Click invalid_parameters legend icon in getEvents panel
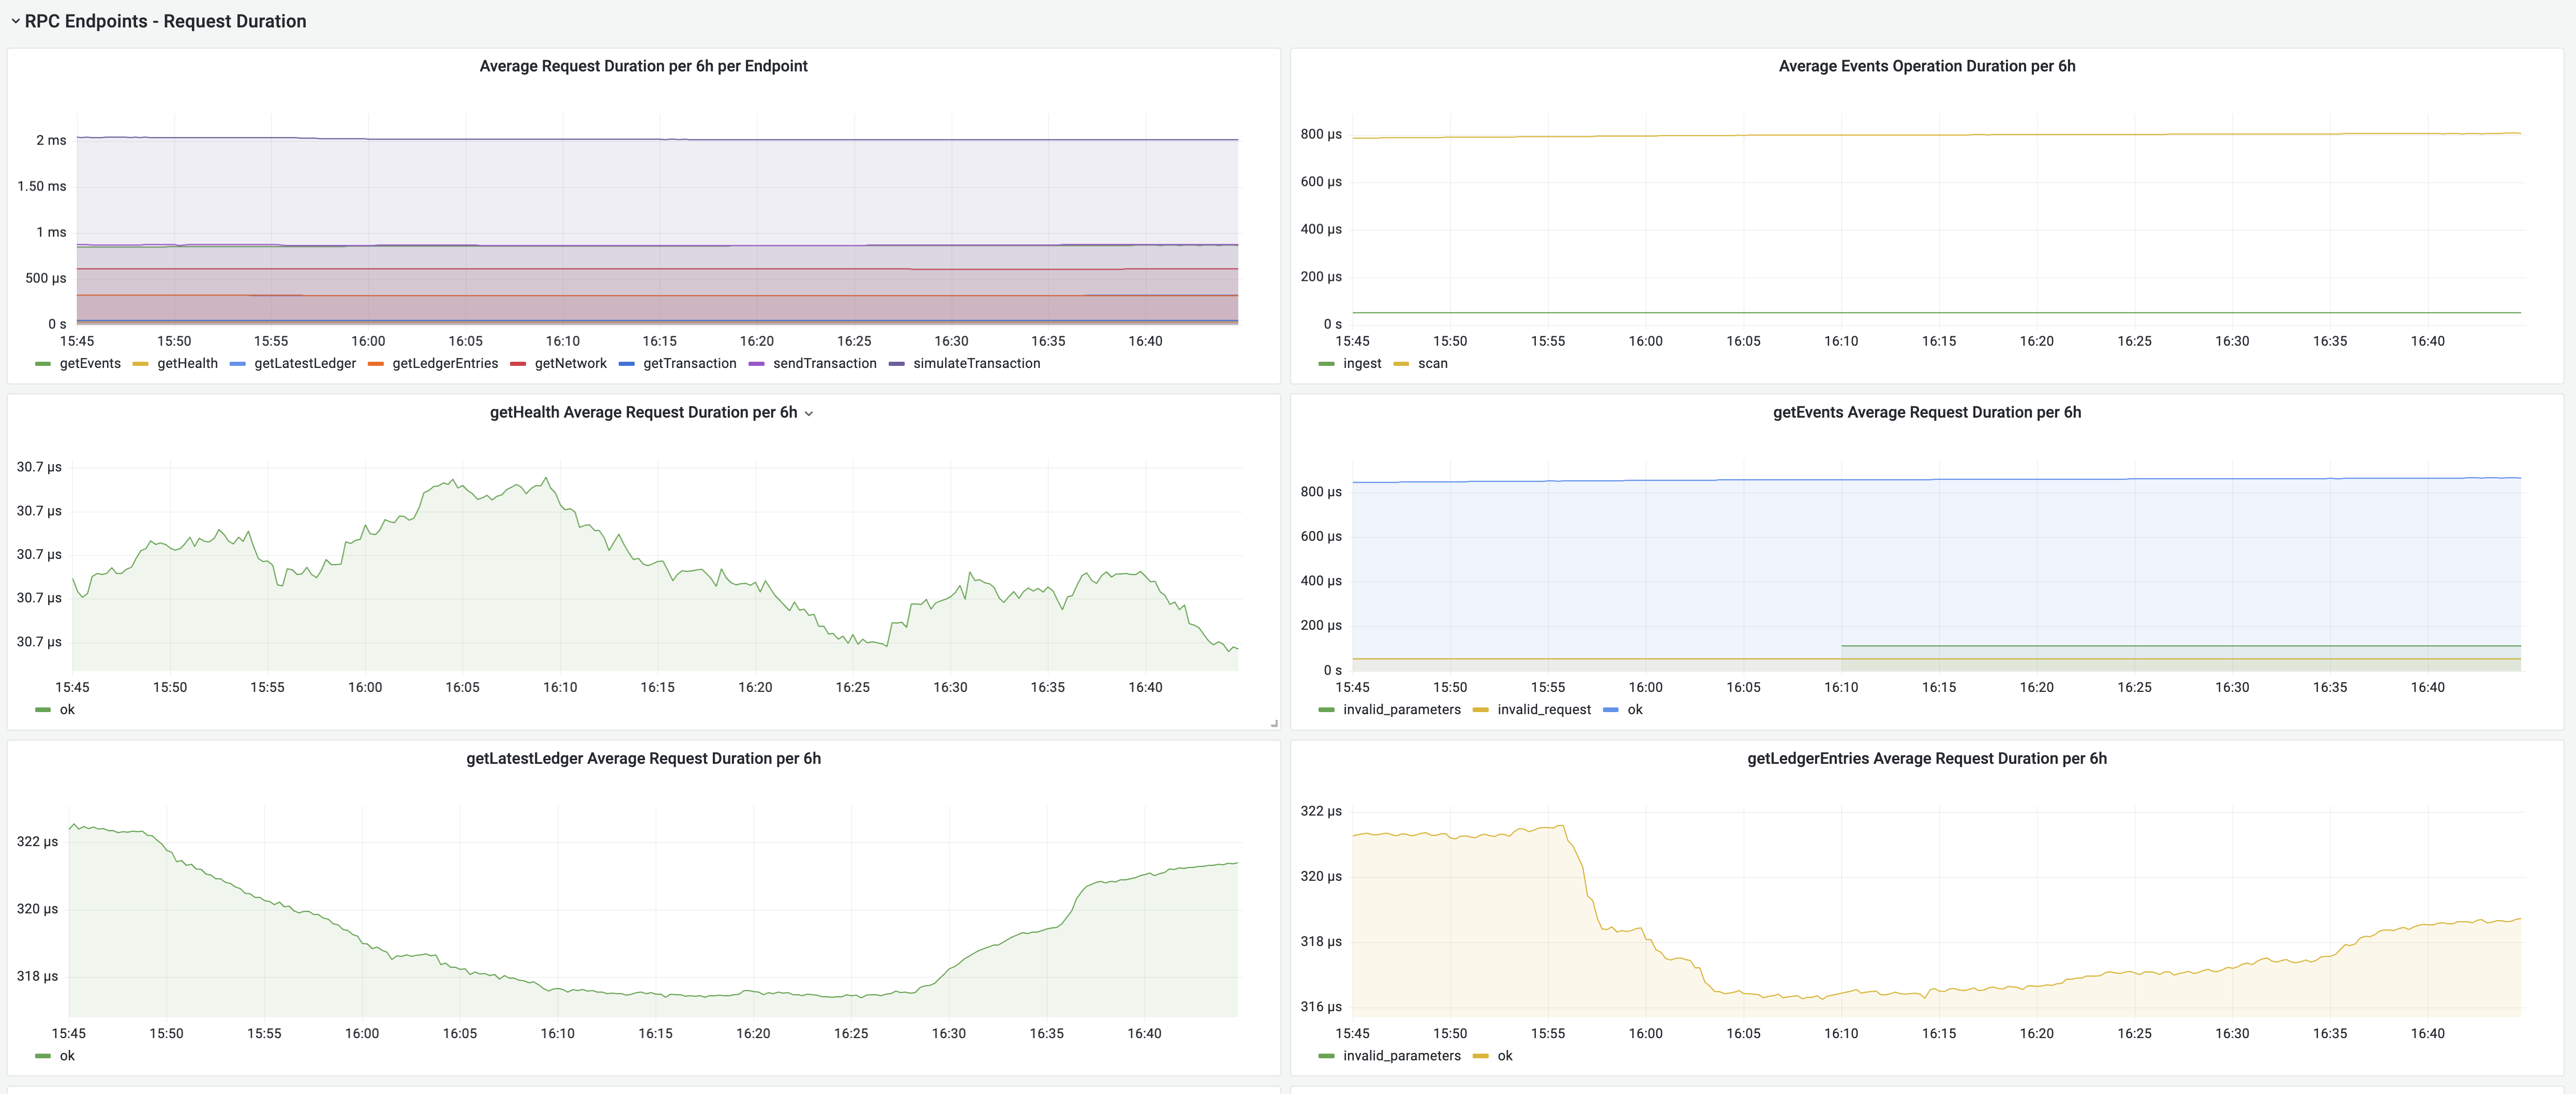 pyautogui.click(x=1326, y=710)
